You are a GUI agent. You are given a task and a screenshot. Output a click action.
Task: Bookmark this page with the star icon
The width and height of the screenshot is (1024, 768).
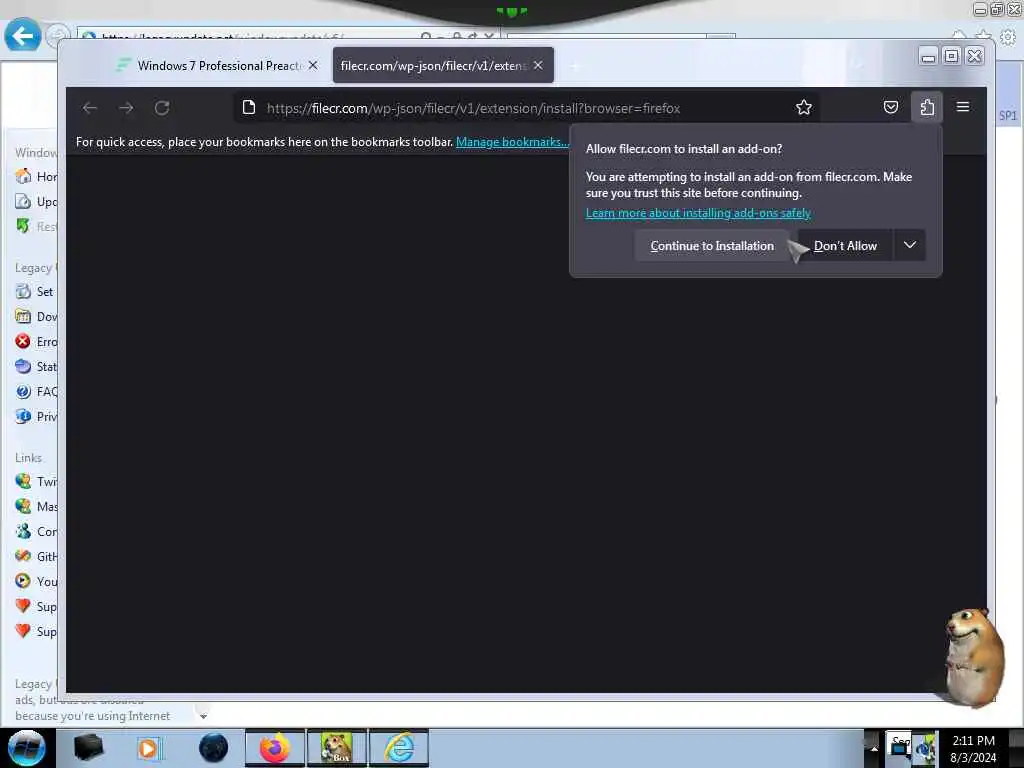(803, 108)
